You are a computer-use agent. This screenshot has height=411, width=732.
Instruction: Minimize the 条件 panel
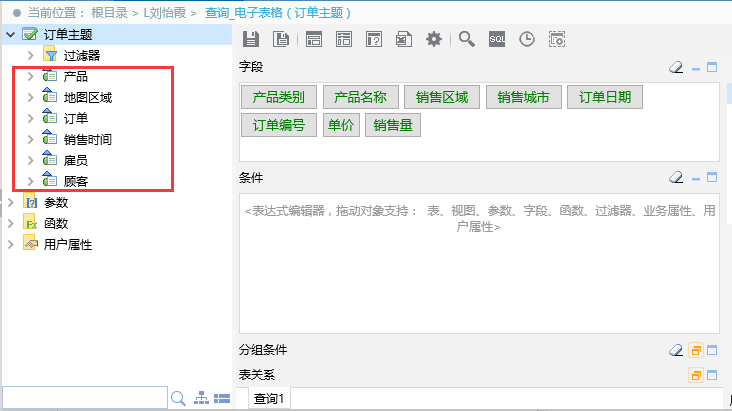(x=696, y=178)
